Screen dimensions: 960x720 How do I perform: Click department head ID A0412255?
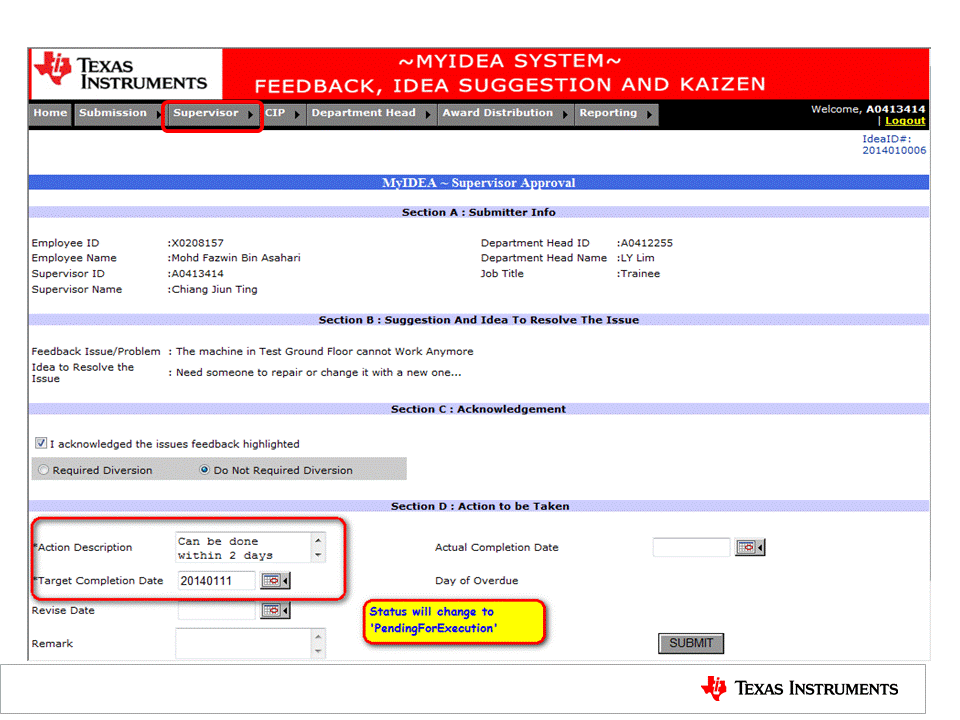[x=647, y=243]
